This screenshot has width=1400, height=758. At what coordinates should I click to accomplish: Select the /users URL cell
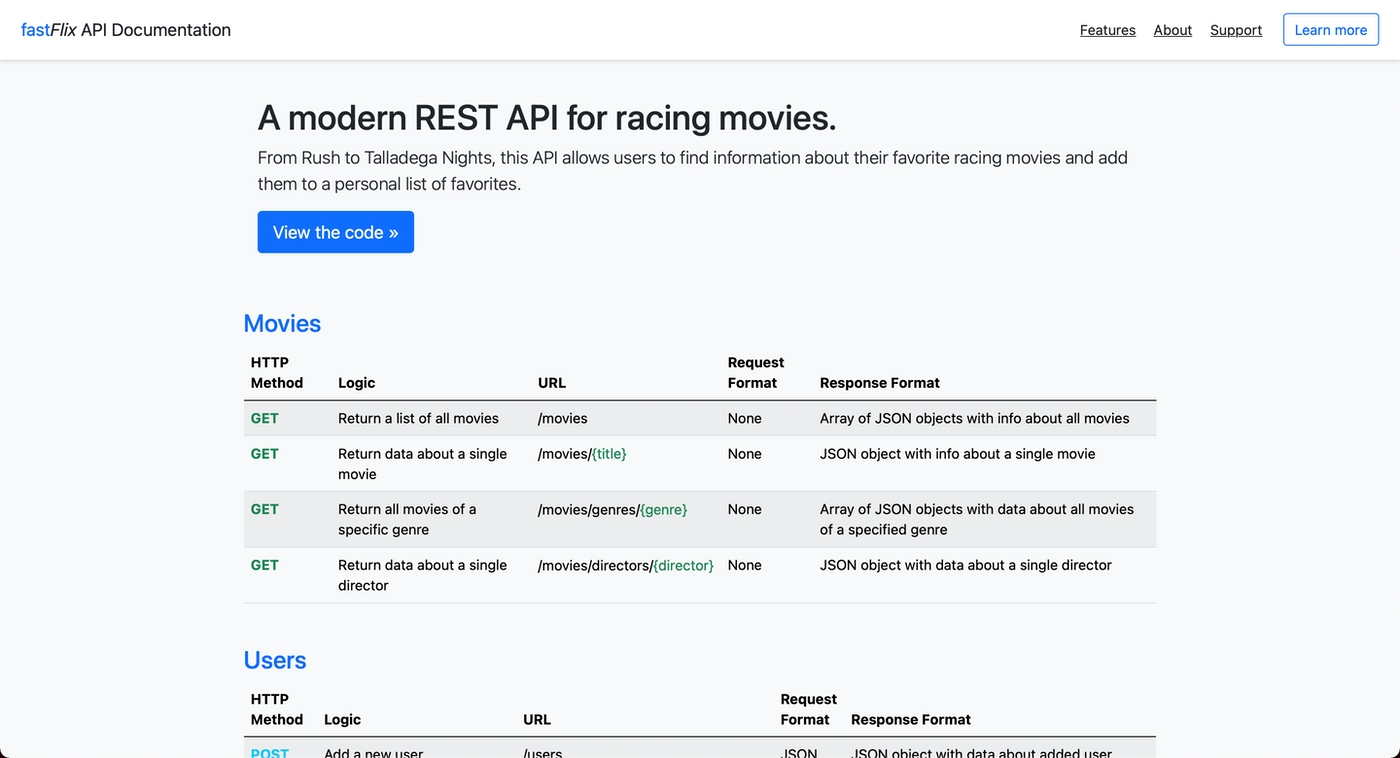pos(543,752)
